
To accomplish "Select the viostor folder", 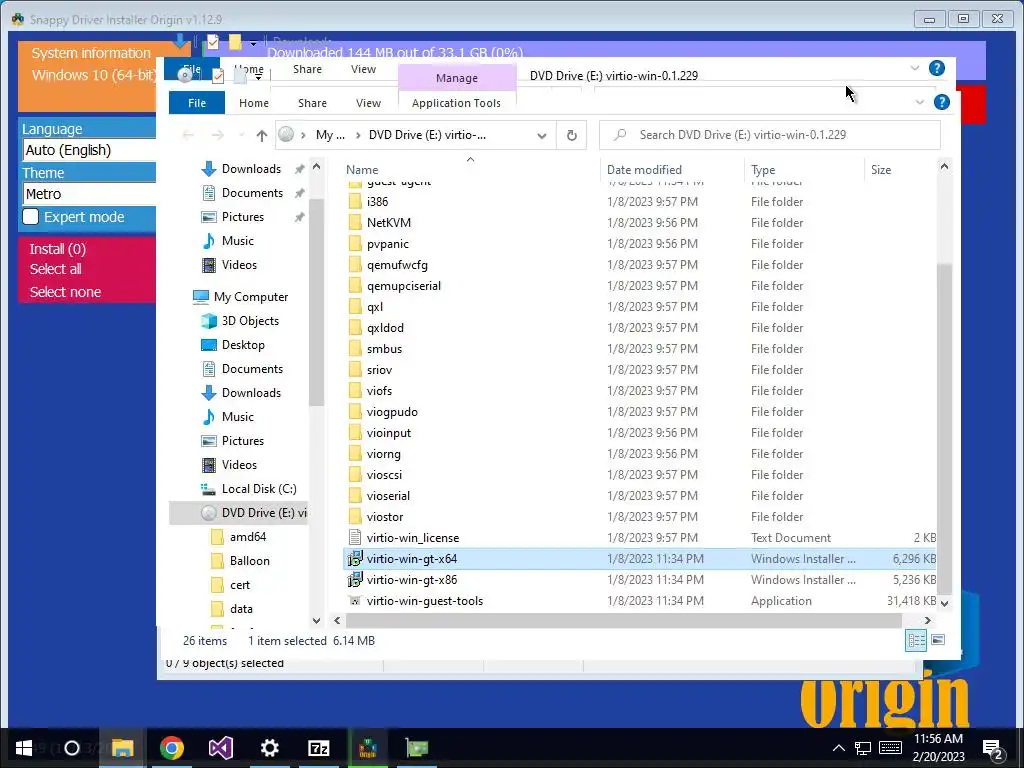I will coord(385,517).
